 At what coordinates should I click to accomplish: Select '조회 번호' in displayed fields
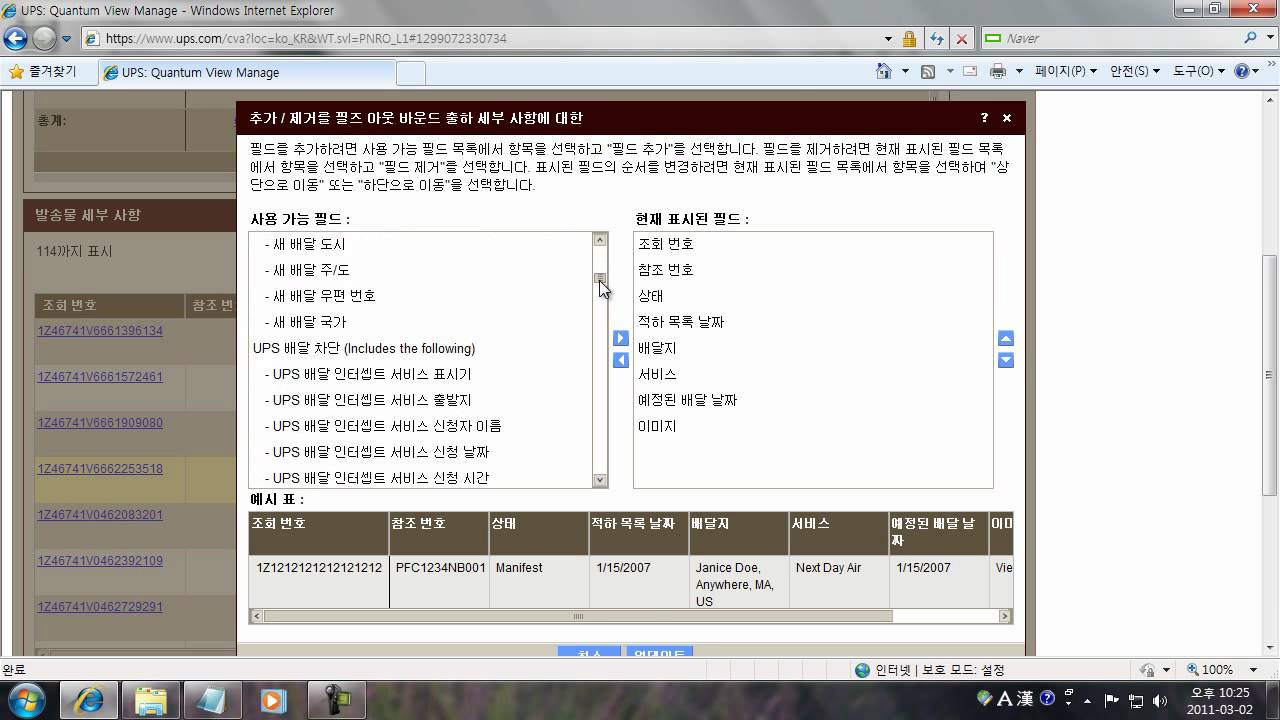point(666,244)
